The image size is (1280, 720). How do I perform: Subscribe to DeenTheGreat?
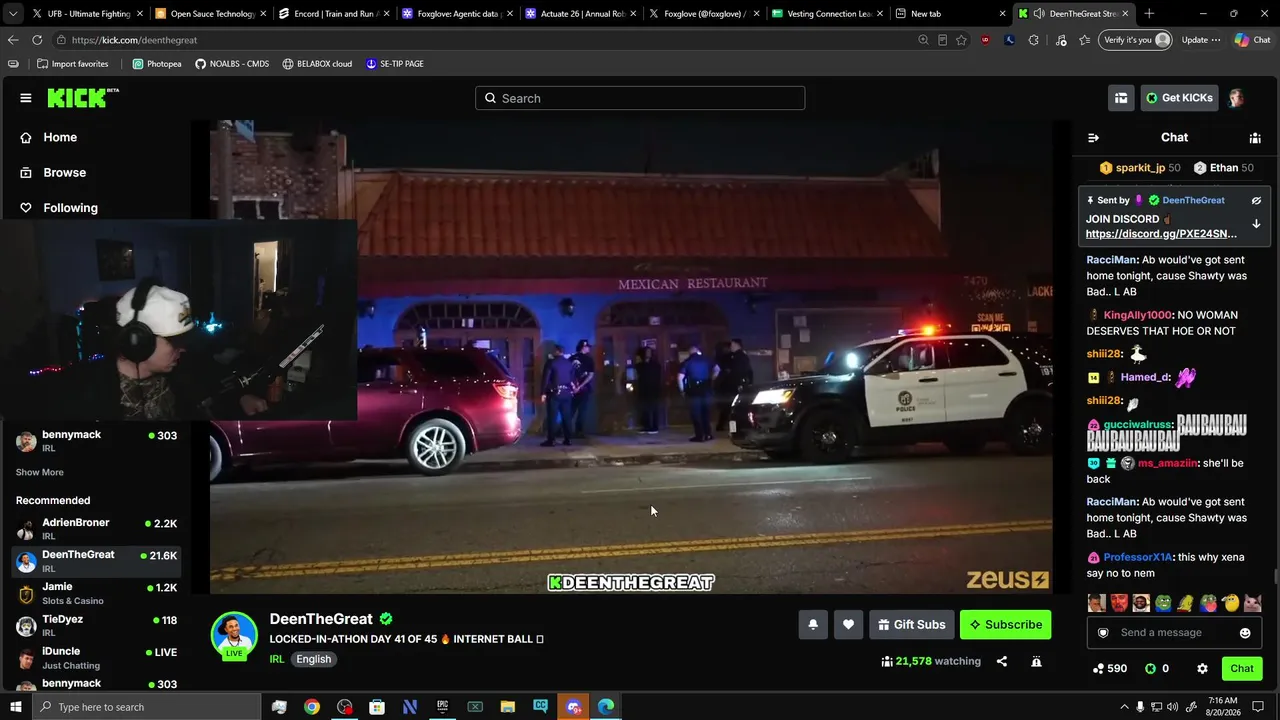(x=1006, y=625)
